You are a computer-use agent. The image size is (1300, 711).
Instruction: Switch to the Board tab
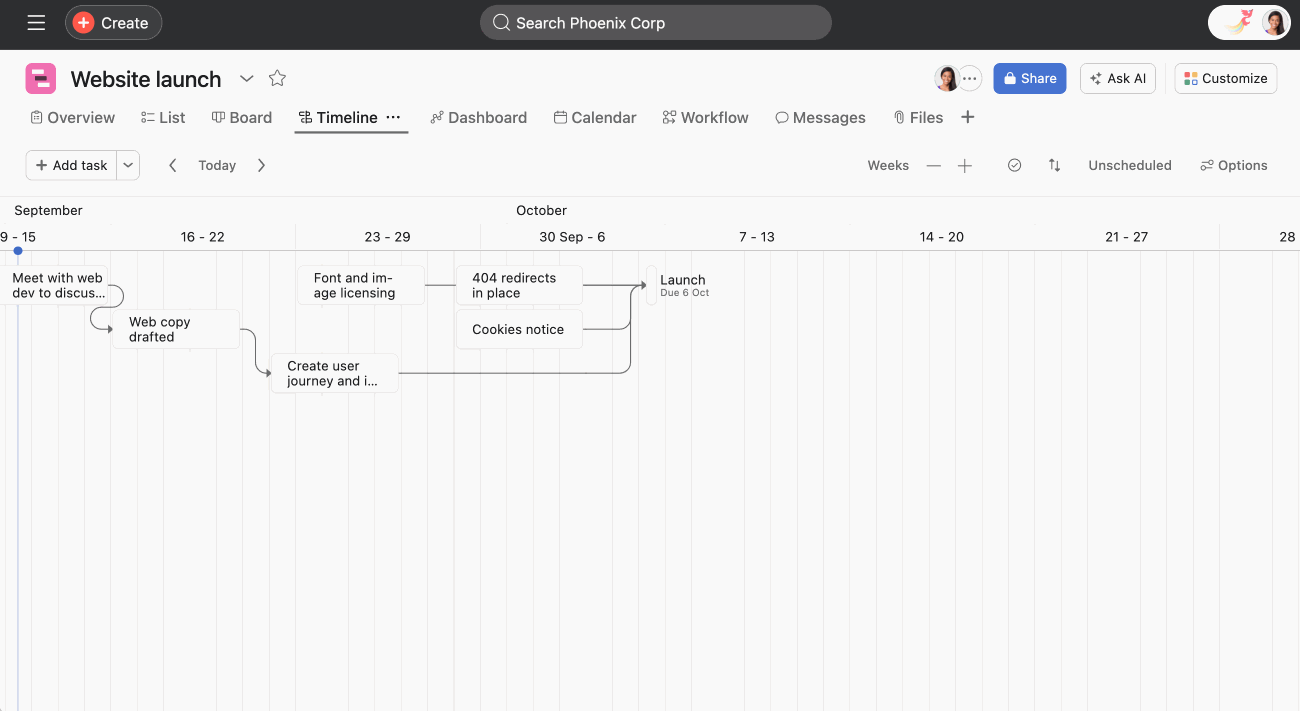click(x=241, y=117)
